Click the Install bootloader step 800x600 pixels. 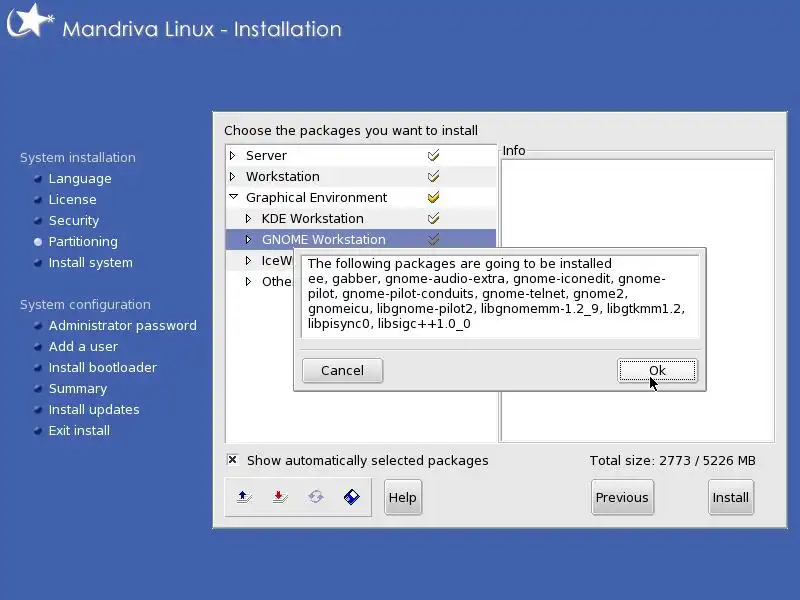click(103, 367)
